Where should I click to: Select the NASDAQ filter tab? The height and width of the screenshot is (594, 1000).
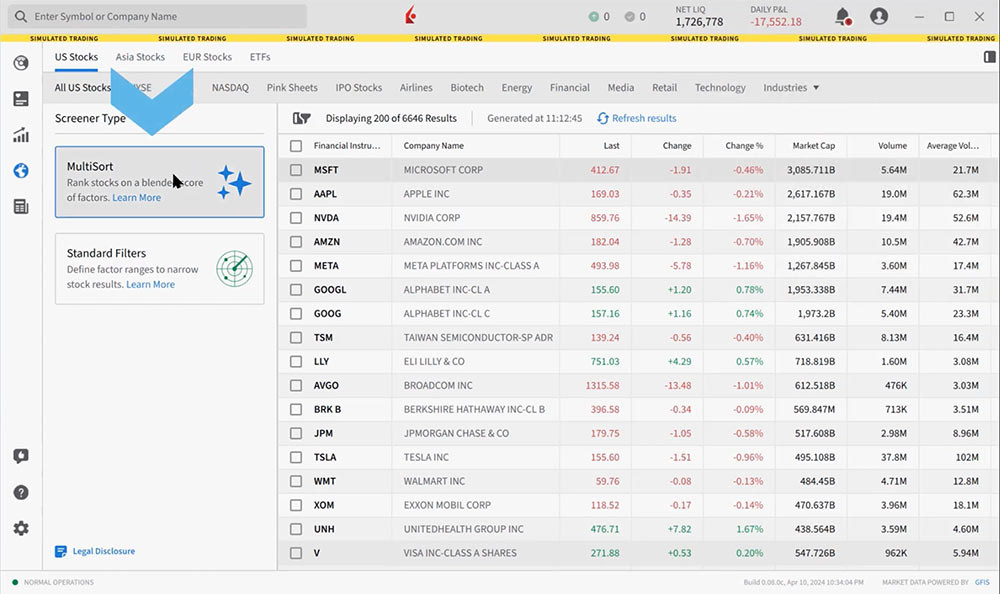click(230, 87)
